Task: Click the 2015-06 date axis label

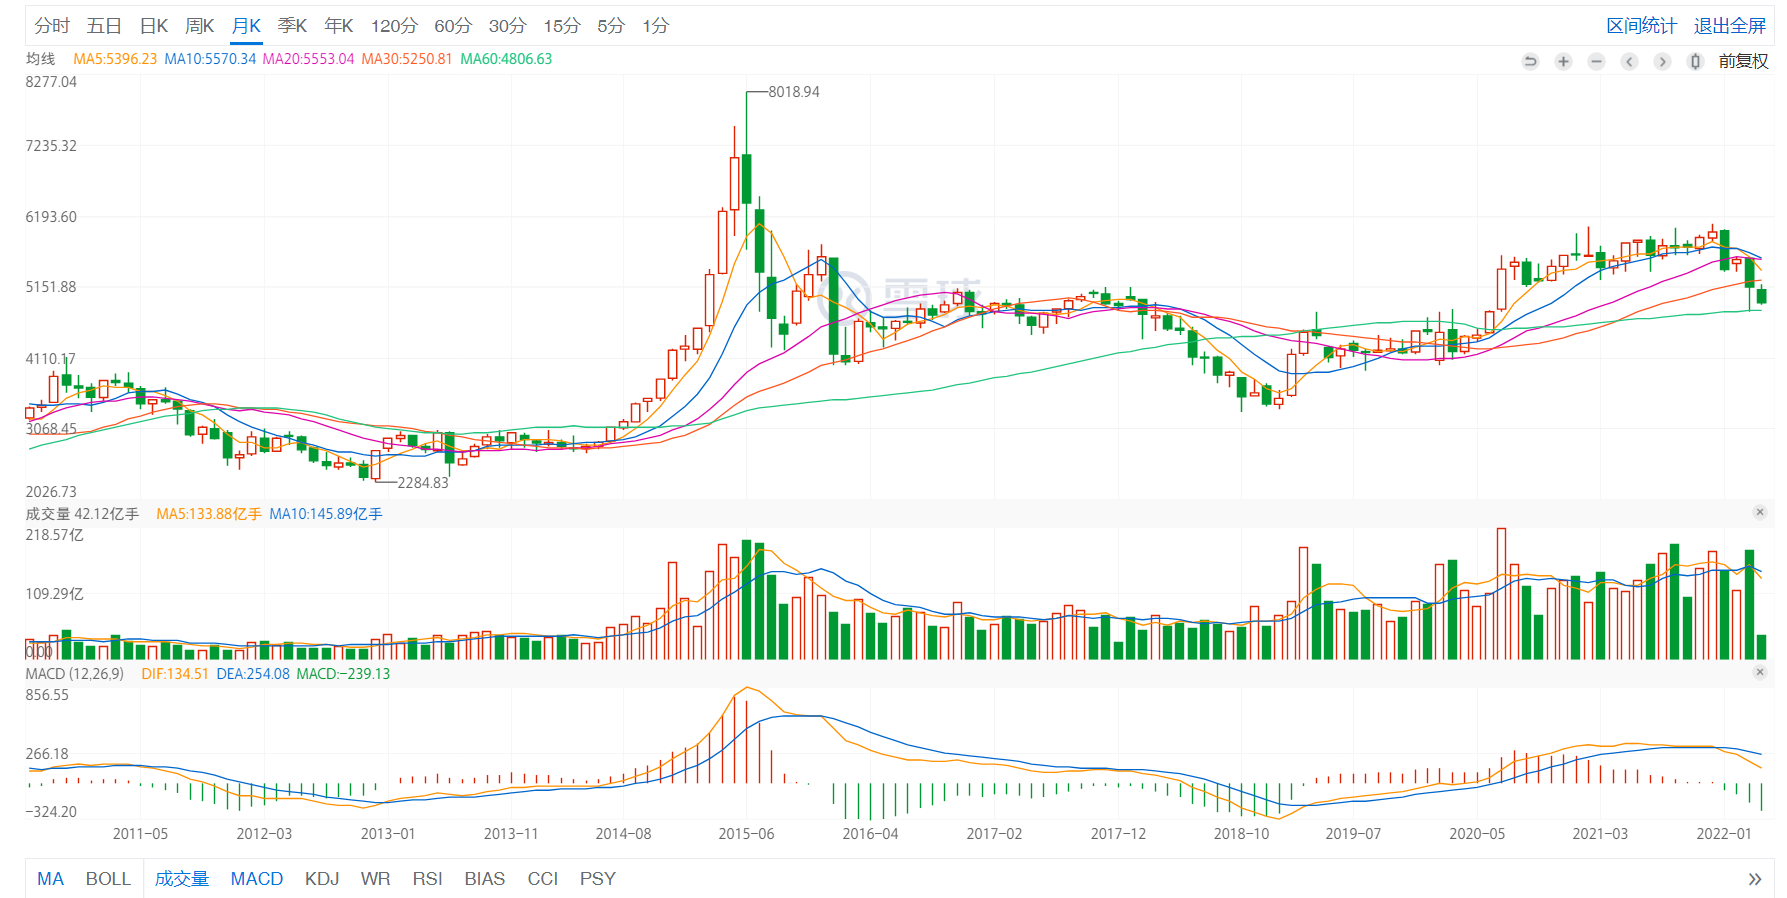Action: coord(746,834)
